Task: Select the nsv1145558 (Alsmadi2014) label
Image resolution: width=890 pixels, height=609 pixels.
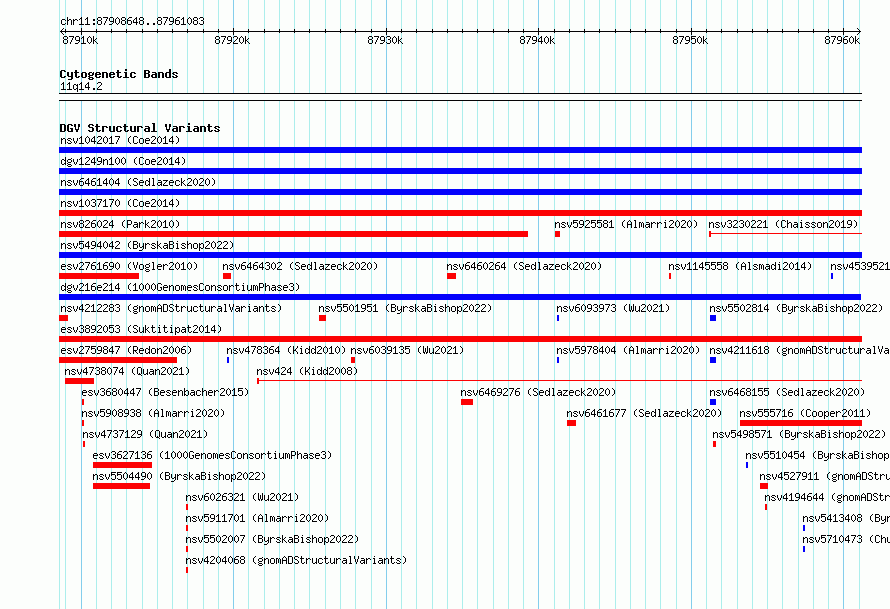Action: [740, 266]
